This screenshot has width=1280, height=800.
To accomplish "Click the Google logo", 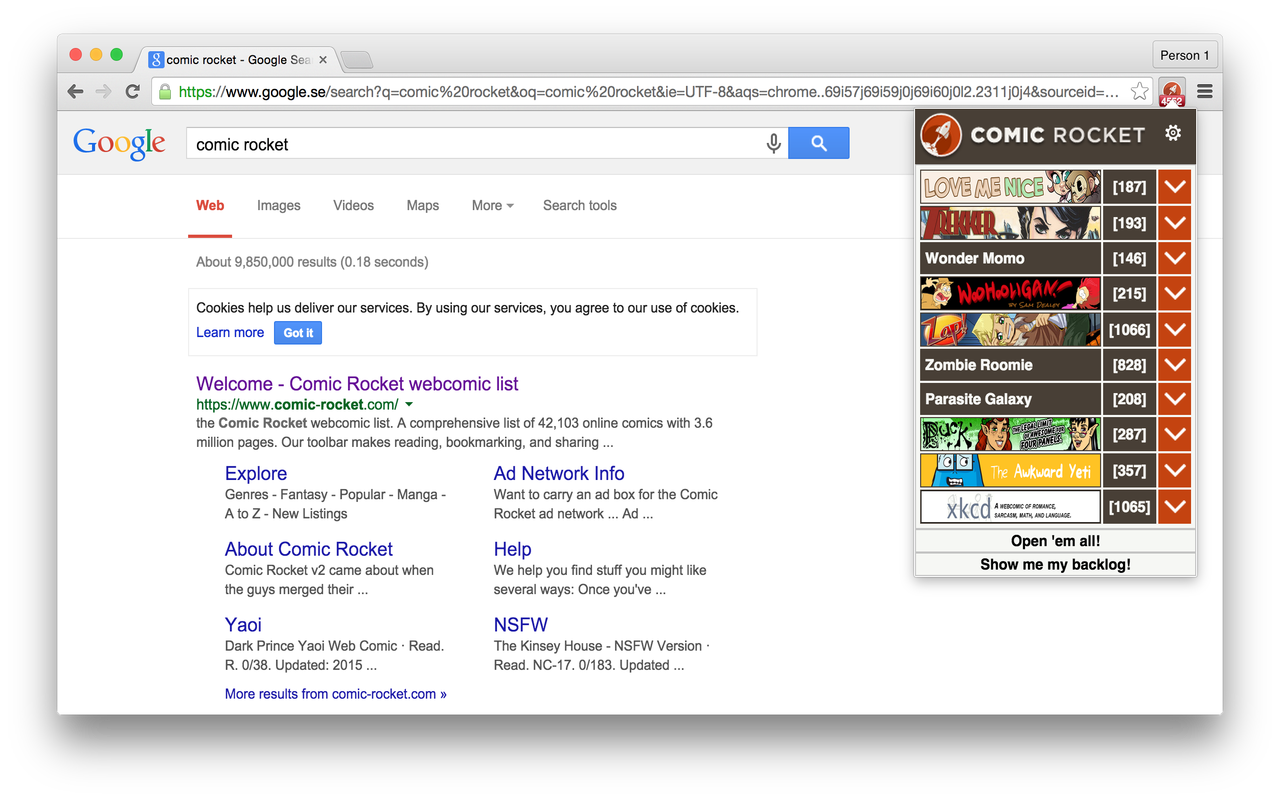I will [x=119, y=143].
